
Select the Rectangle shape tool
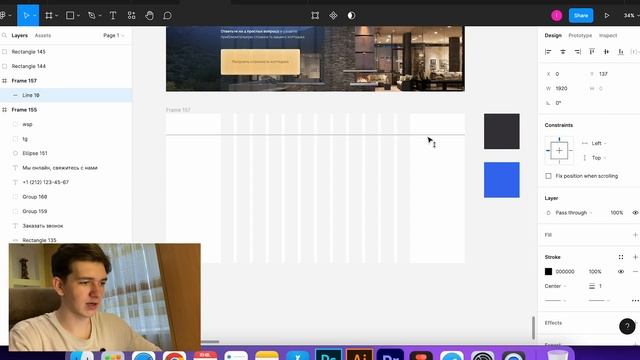(x=70, y=16)
